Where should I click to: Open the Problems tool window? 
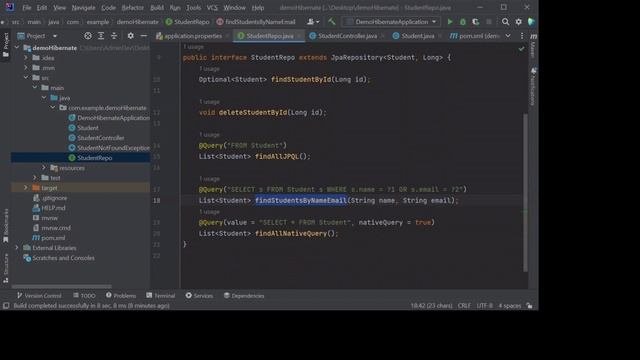(x=121, y=296)
